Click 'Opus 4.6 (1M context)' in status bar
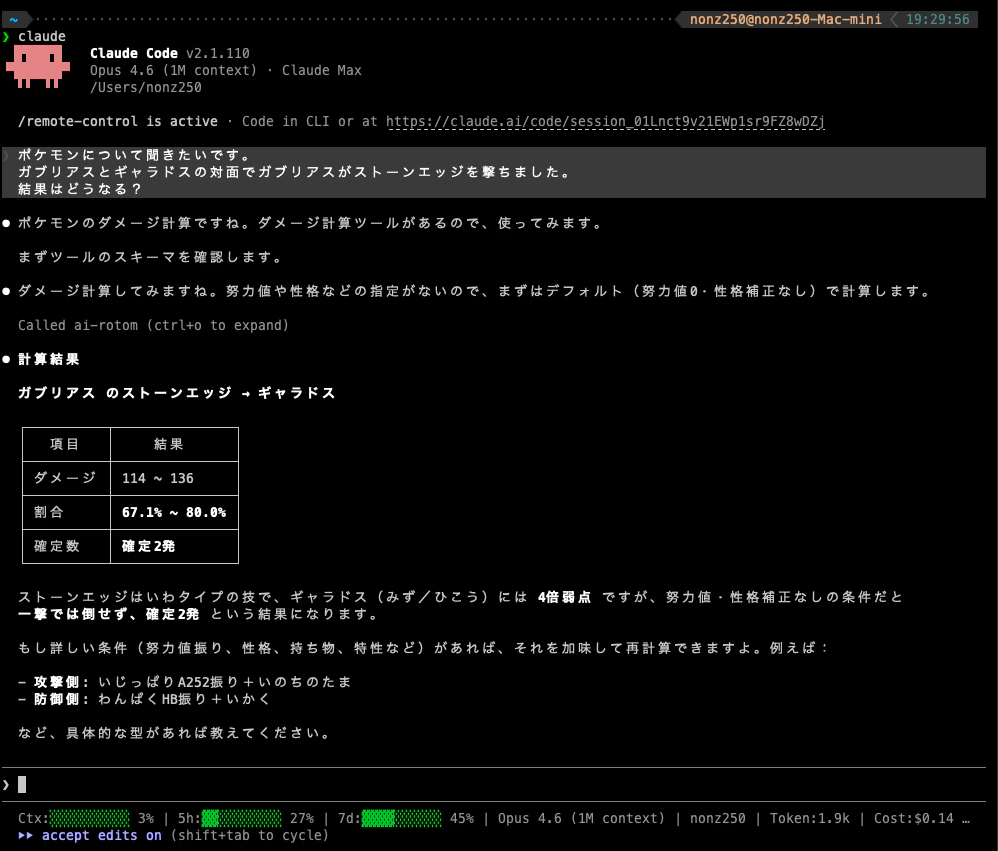This screenshot has width=998, height=851. tap(581, 818)
